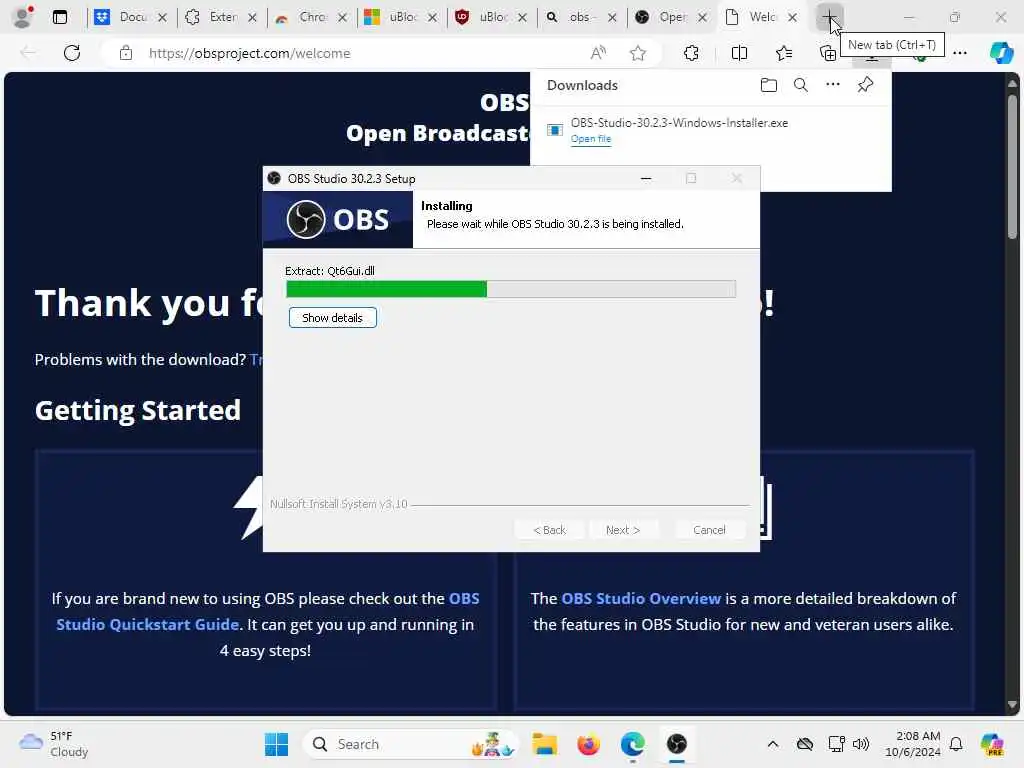This screenshot has width=1024, height=768.
Task: Pin the Downloads panel
Action: (x=865, y=85)
